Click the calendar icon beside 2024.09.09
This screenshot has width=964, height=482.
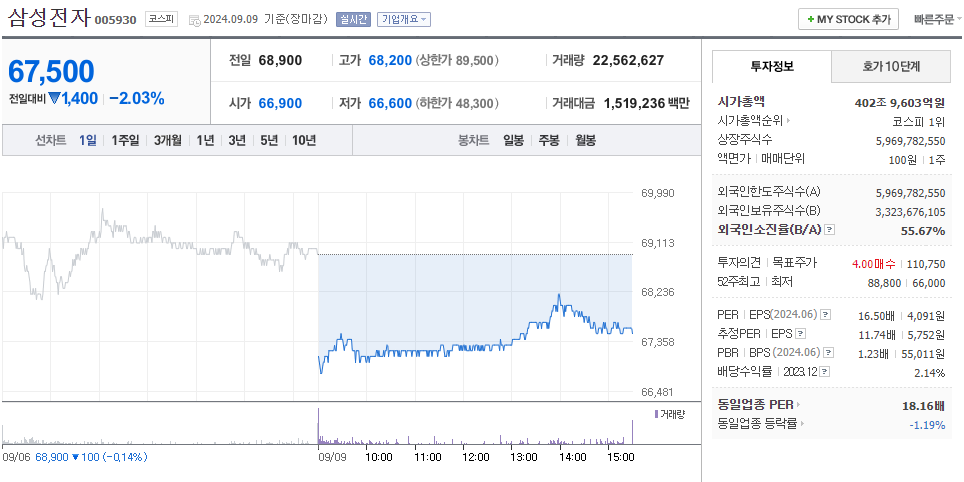pos(195,20)
